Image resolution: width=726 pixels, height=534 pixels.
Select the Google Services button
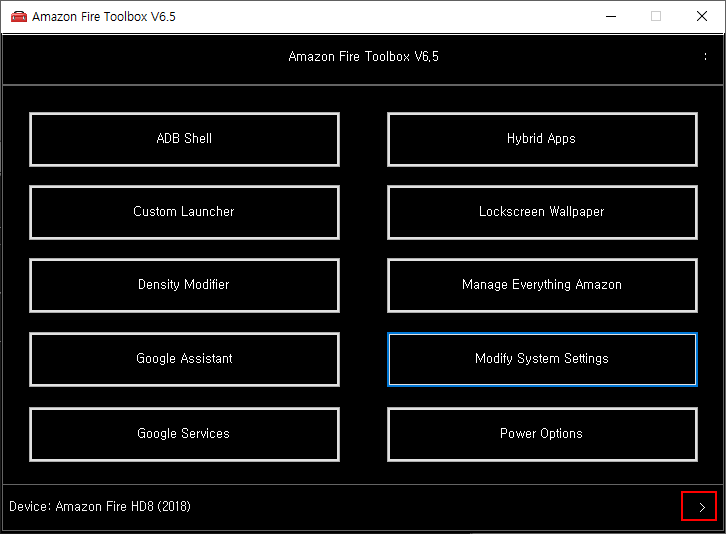tap(184, 434)
